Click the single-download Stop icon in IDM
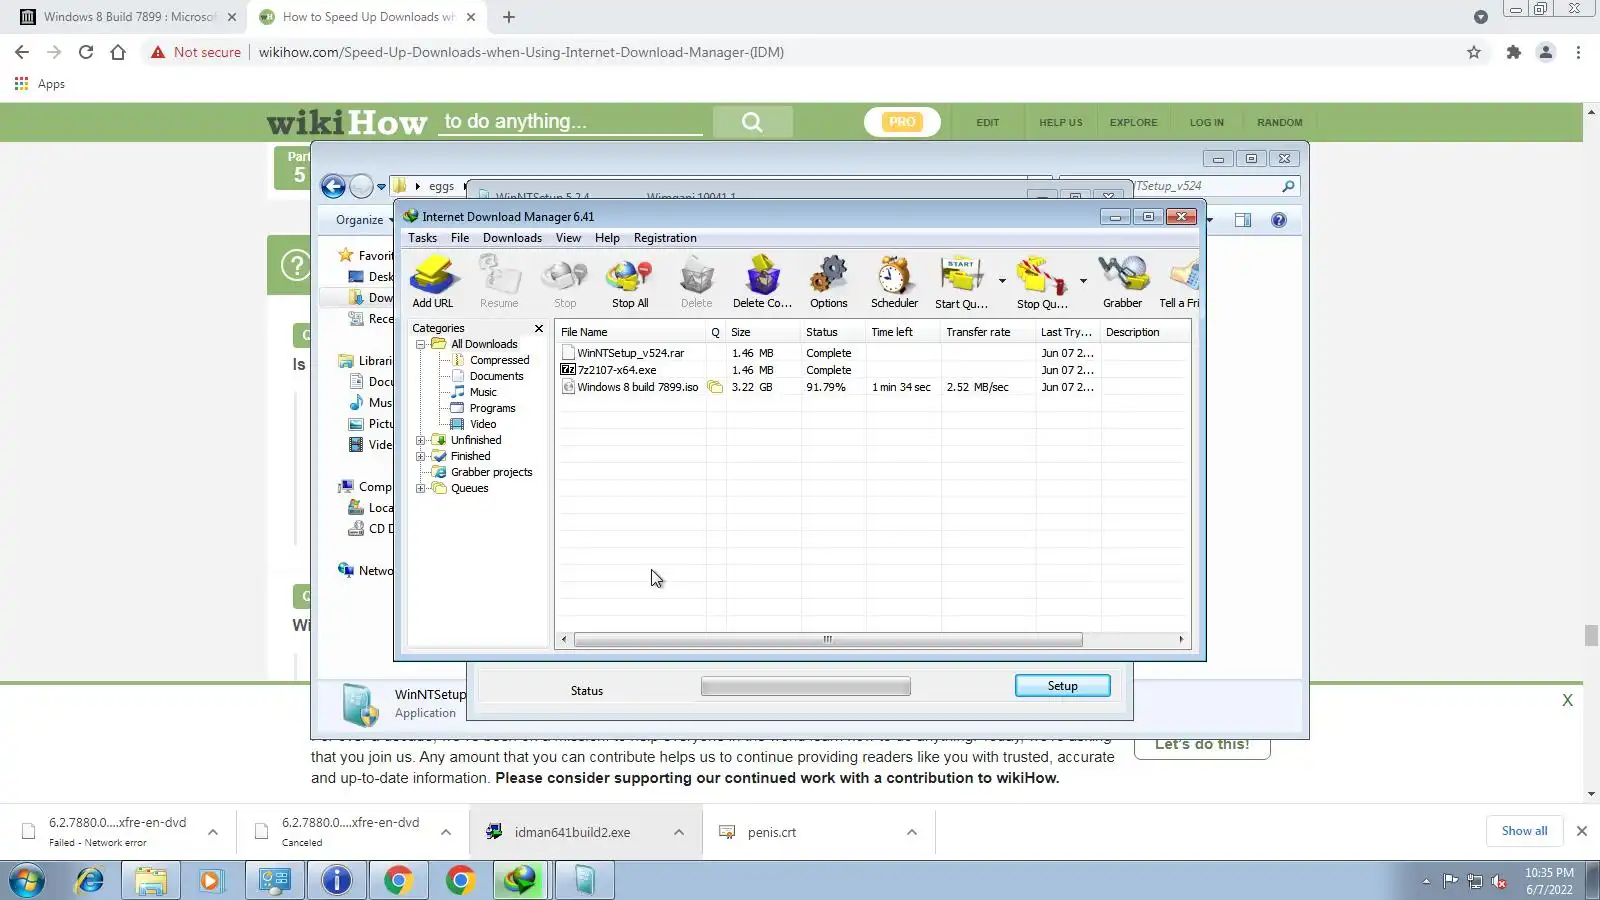 (x=565, y=281)
